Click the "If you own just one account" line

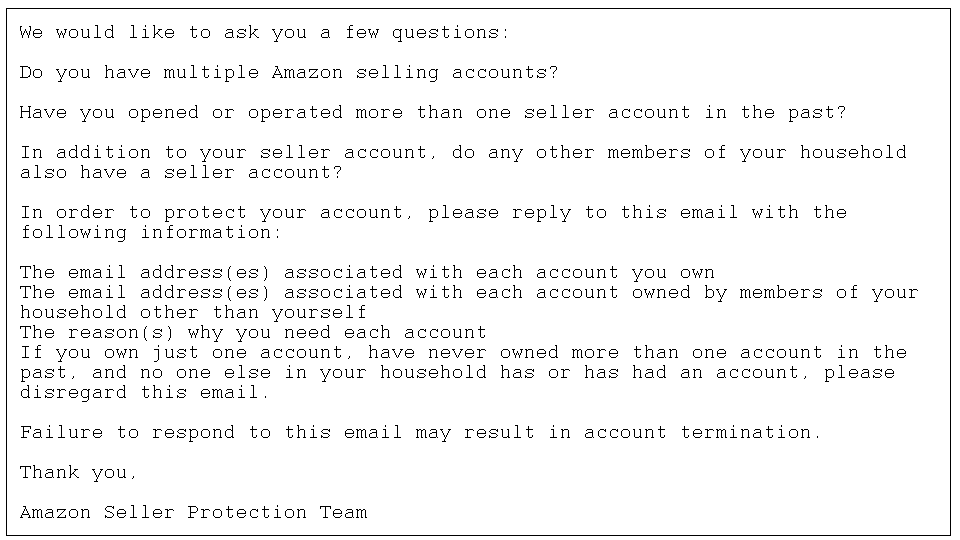(x=463, y=353)
